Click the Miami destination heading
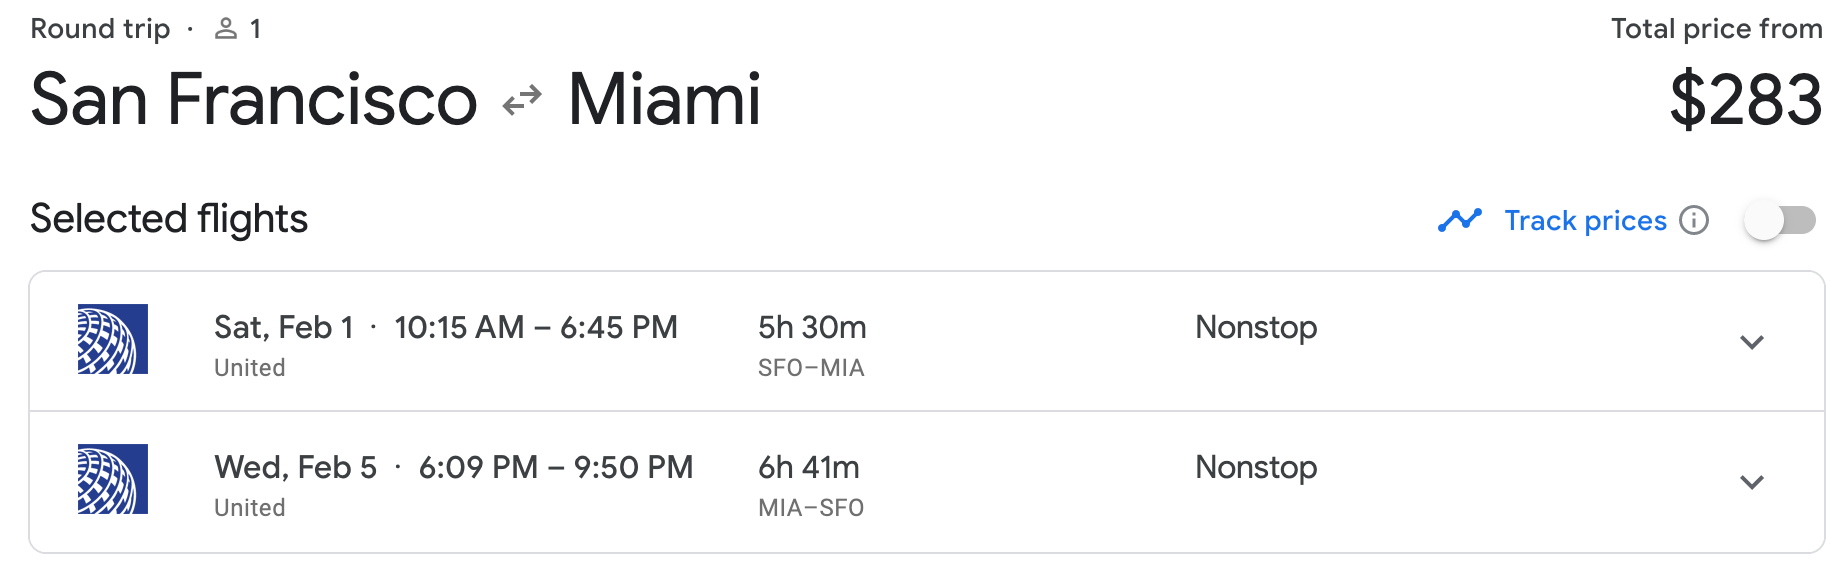This screenshot has width=1836, height=580. [664, 100]
